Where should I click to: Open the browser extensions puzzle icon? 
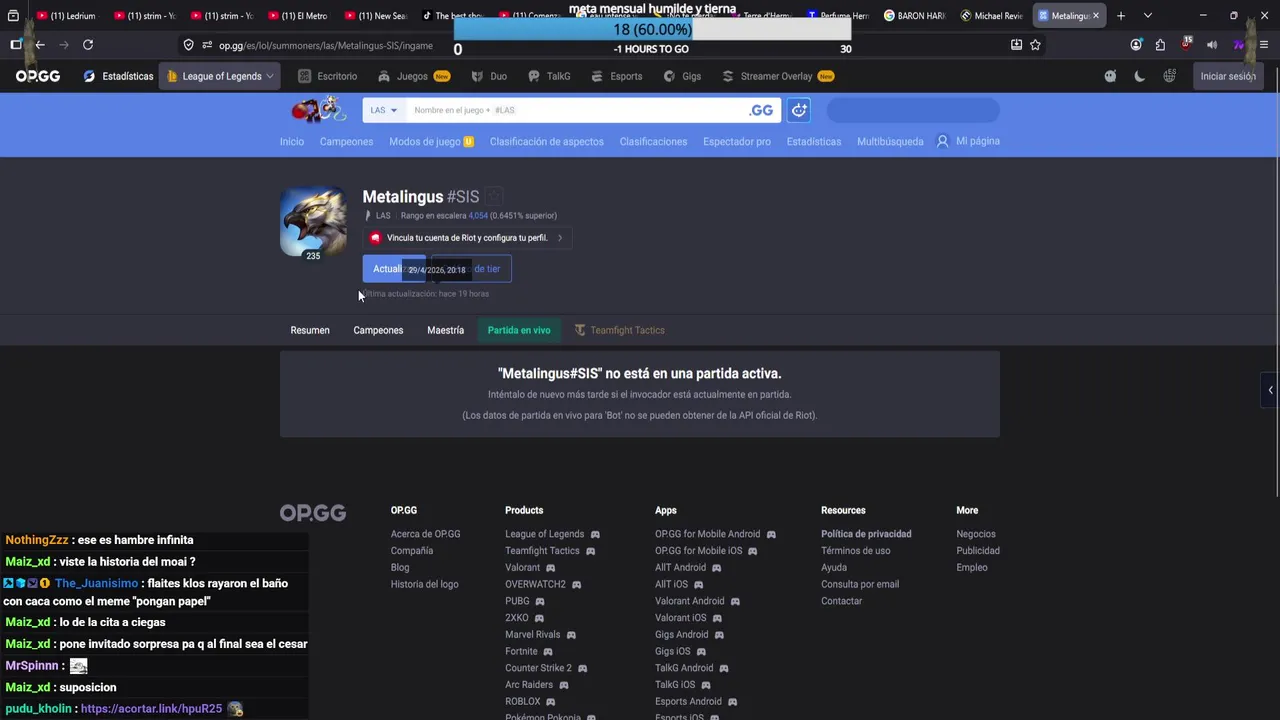pyautogui.click(x=1160, y=45)
